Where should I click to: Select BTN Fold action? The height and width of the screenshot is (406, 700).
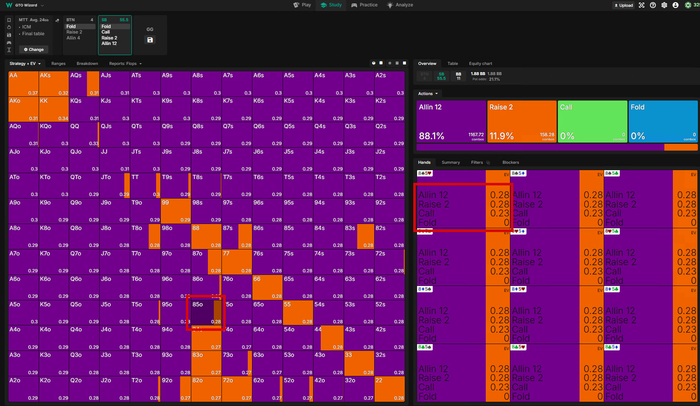pyautogui.click(x=80, y=26)
